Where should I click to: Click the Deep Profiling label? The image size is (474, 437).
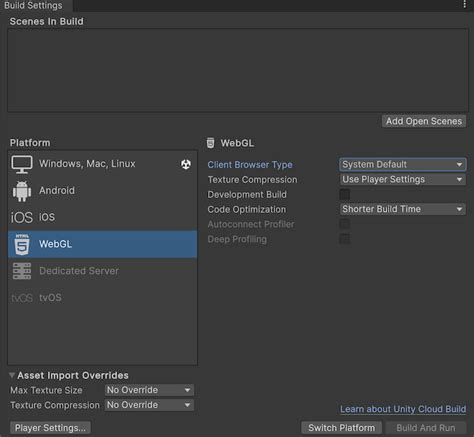pos(237,239)
